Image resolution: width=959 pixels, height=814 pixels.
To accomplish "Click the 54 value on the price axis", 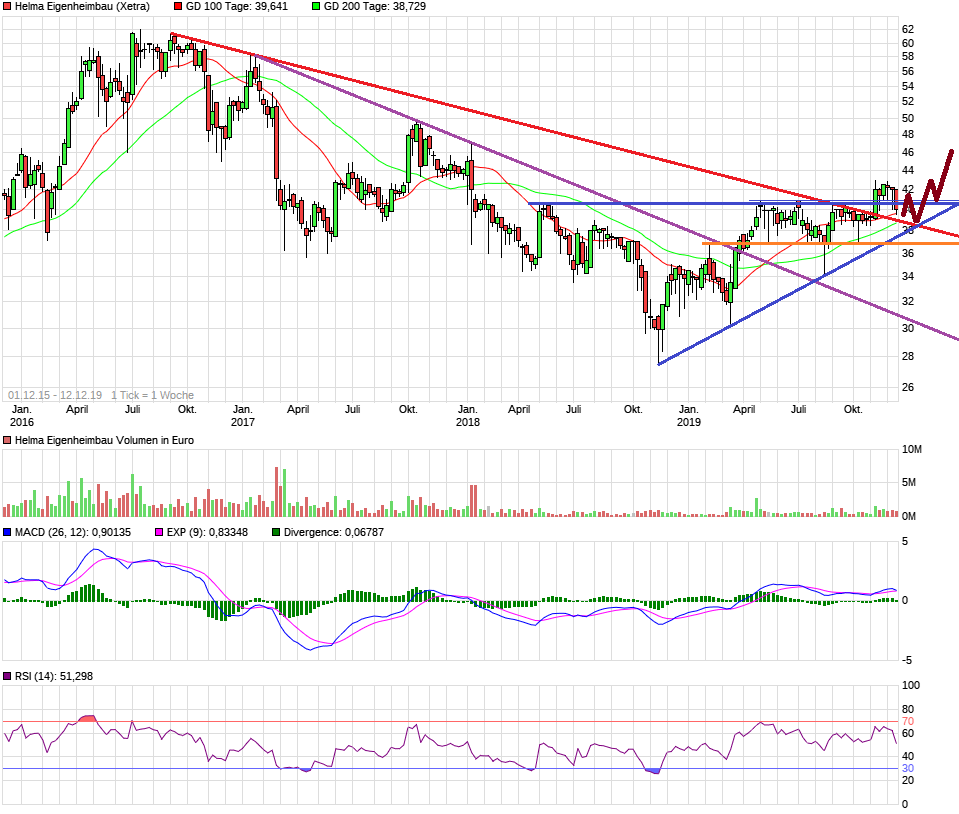I will [908, 86].
